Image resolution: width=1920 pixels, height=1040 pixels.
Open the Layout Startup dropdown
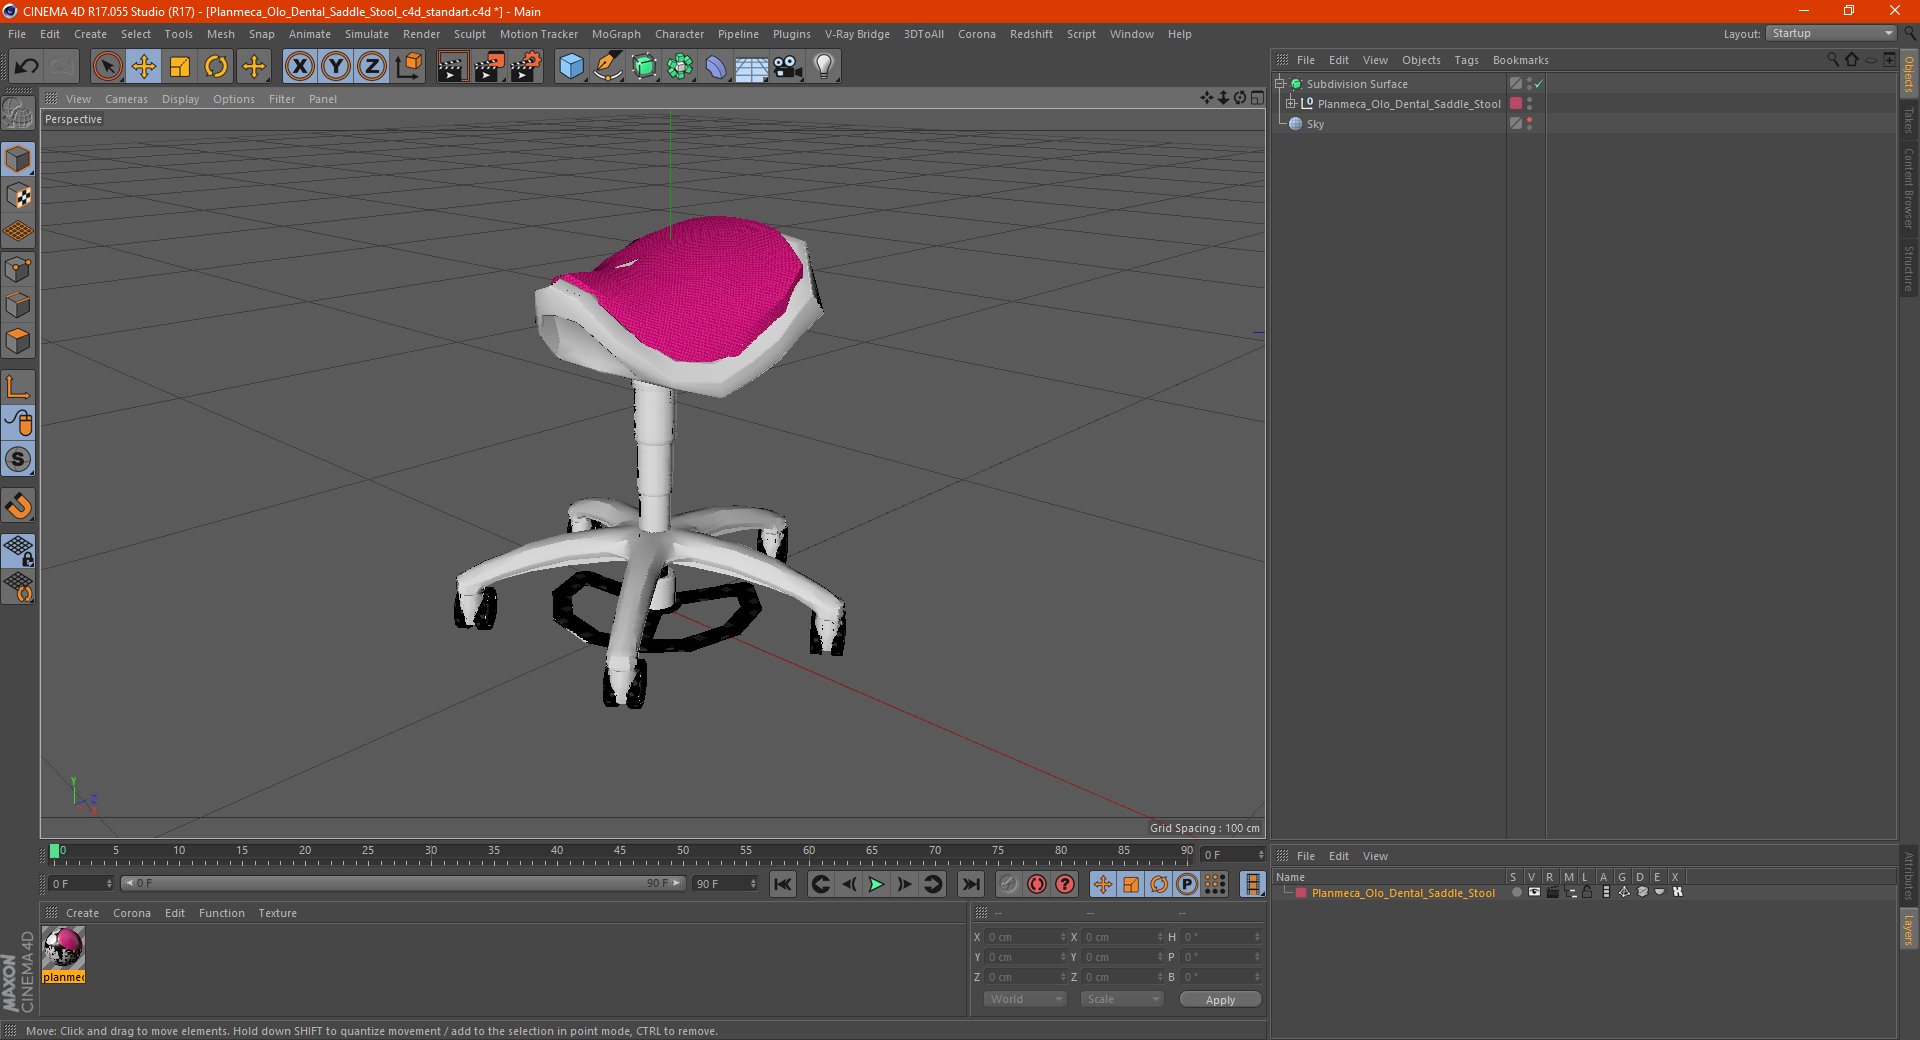point(1831,33)
